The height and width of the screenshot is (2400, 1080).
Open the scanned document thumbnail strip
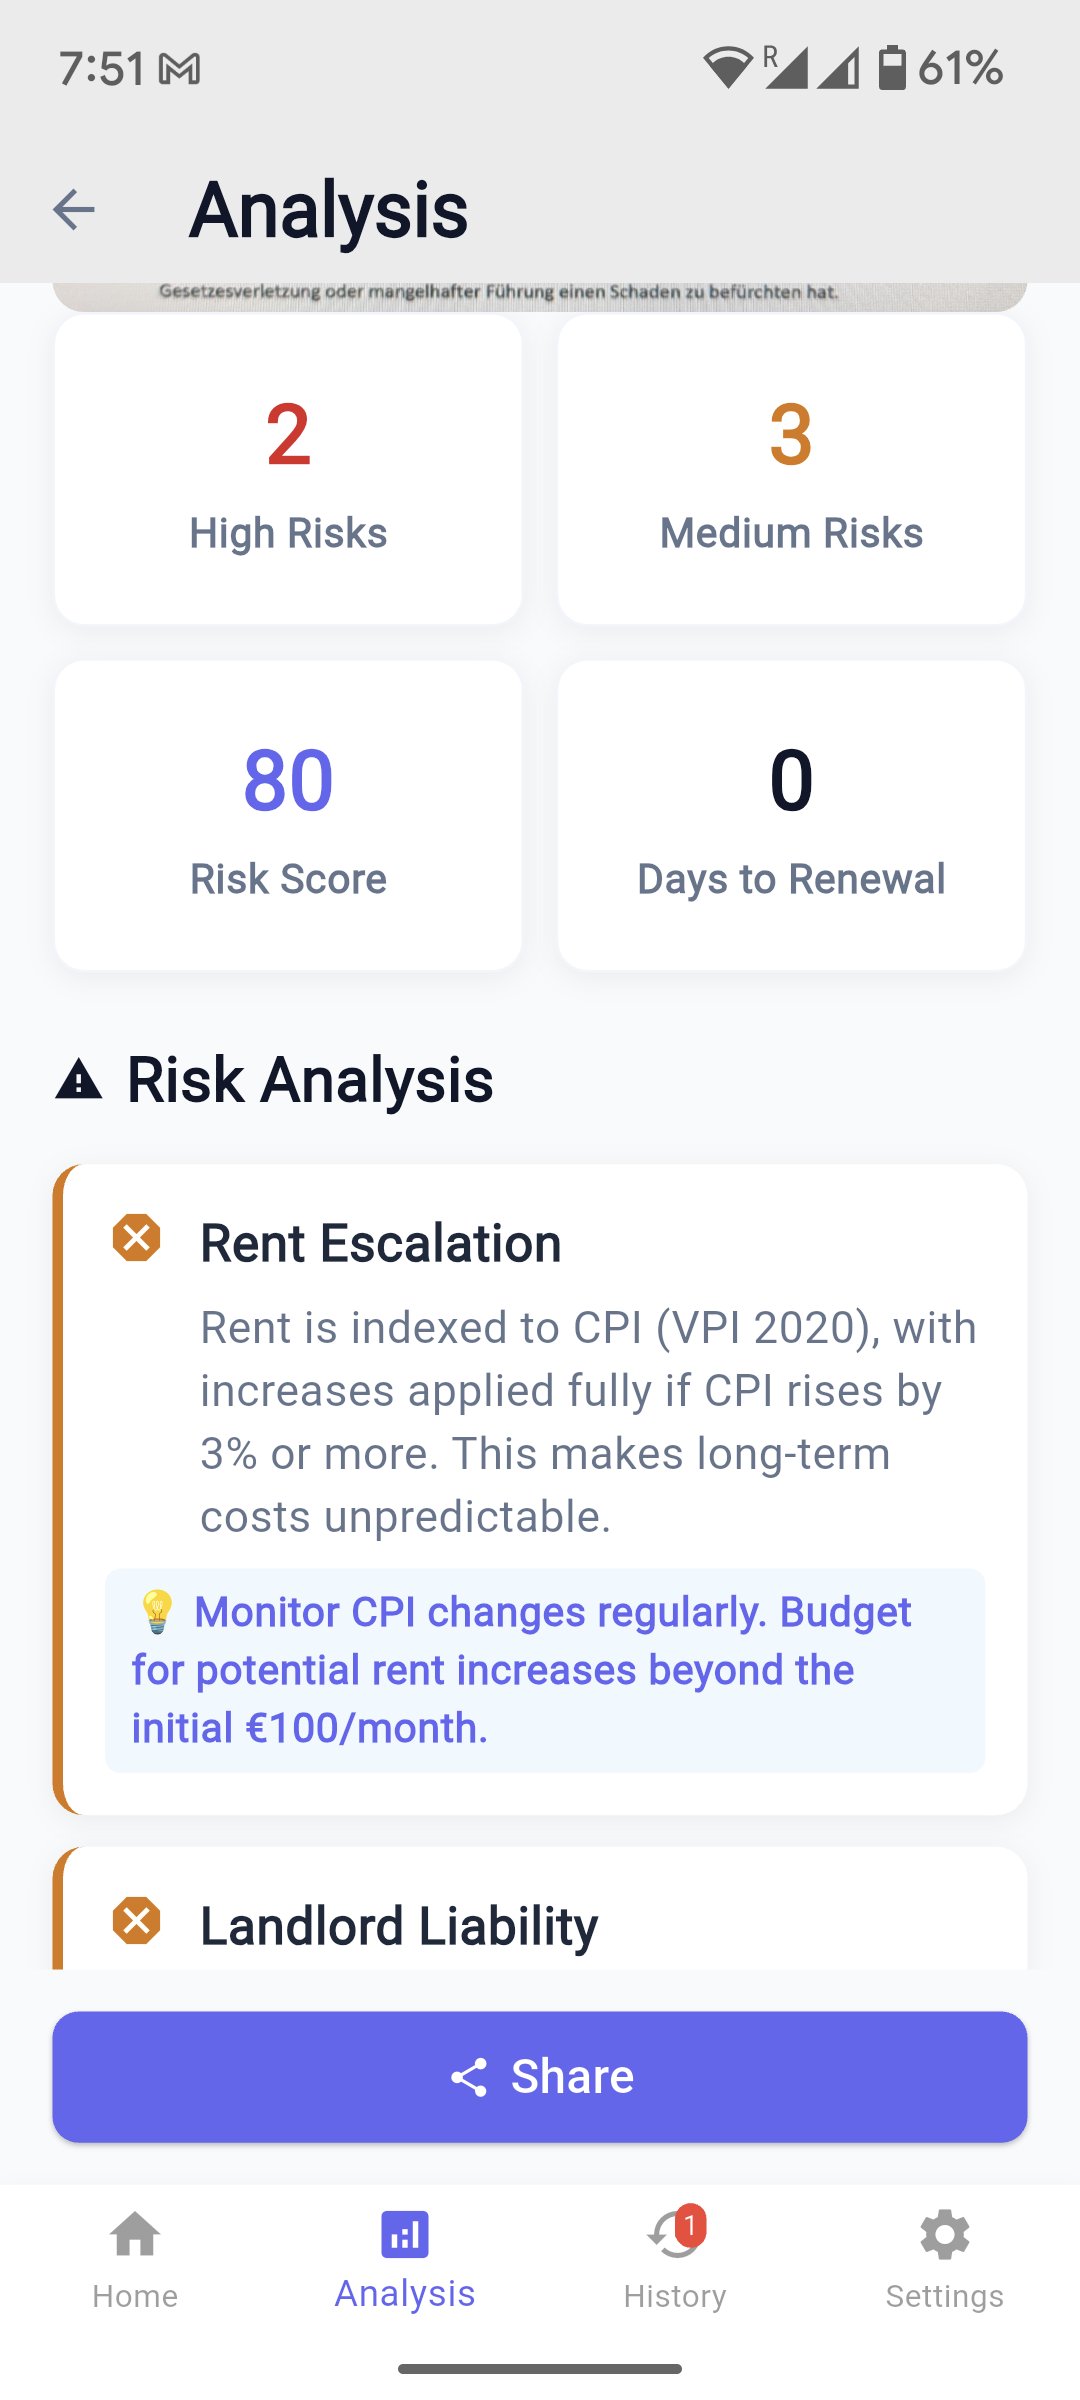540,294
